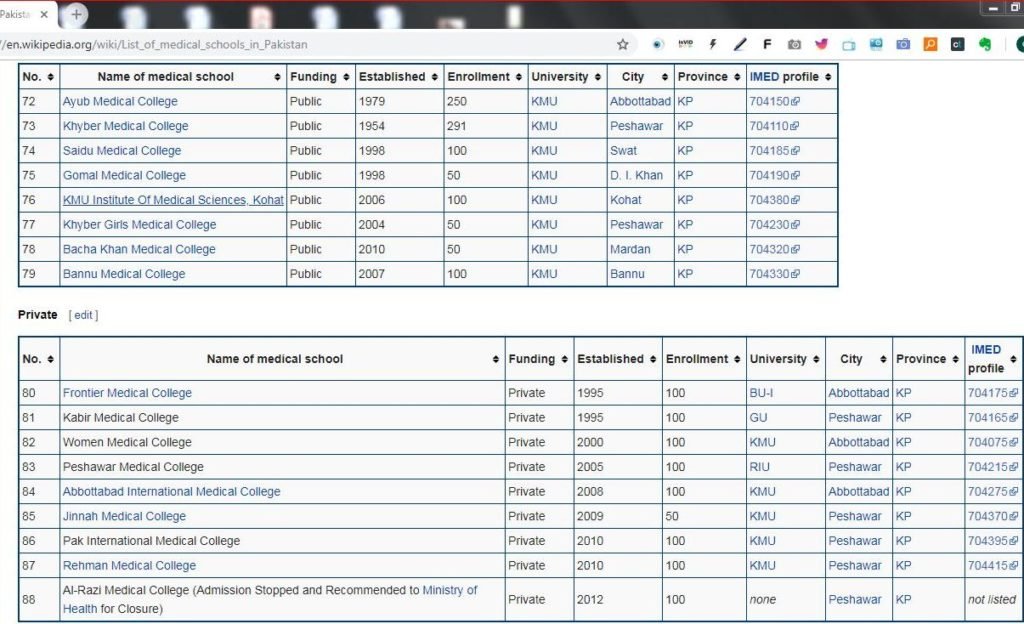Image resolution: width=1024 pixels, height=624 pixels.
Task: Open the pink bird extension icon
Action: point(822,44)
